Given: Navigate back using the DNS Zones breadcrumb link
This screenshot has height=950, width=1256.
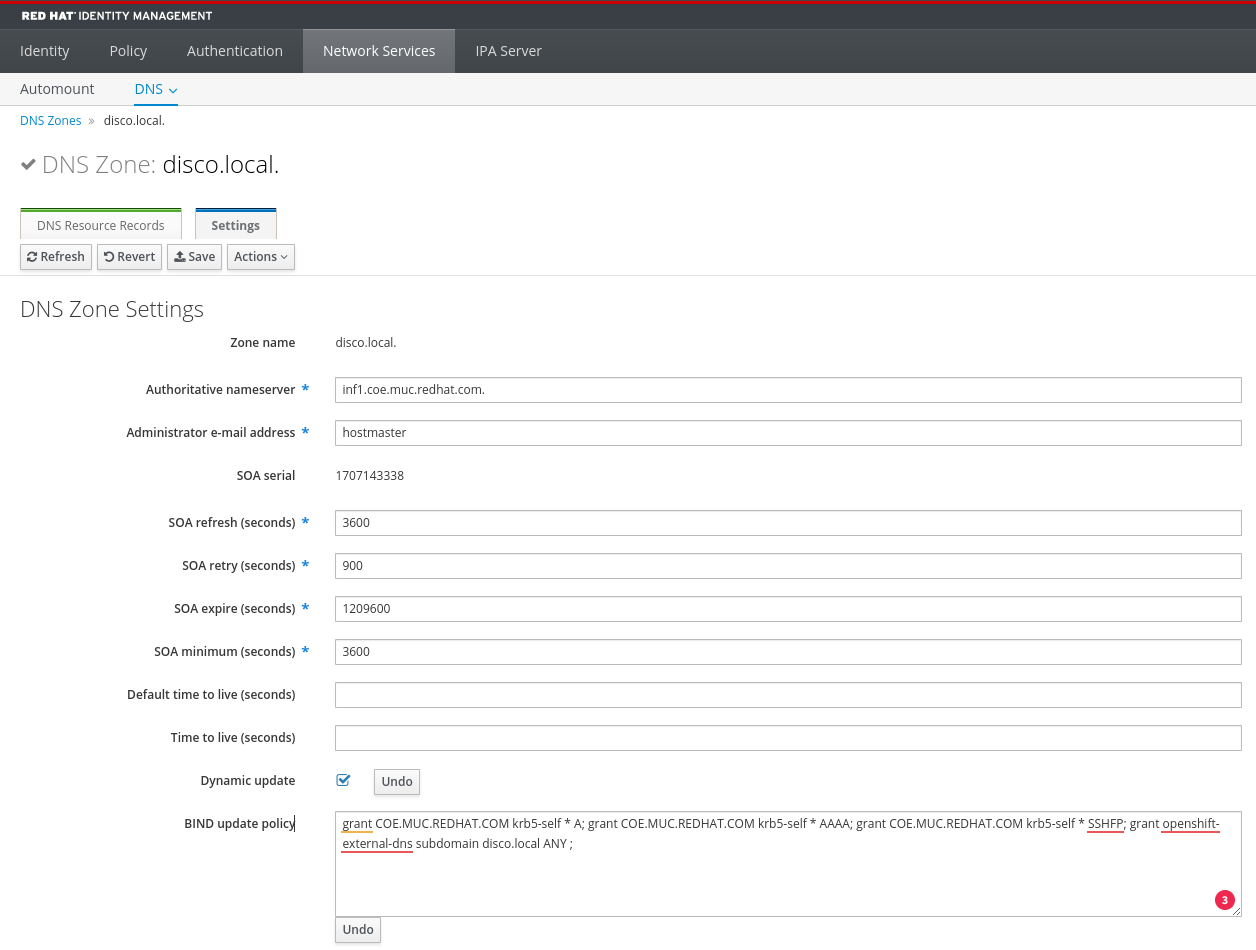Looking at the screenshot, I should tap(50, 120).
